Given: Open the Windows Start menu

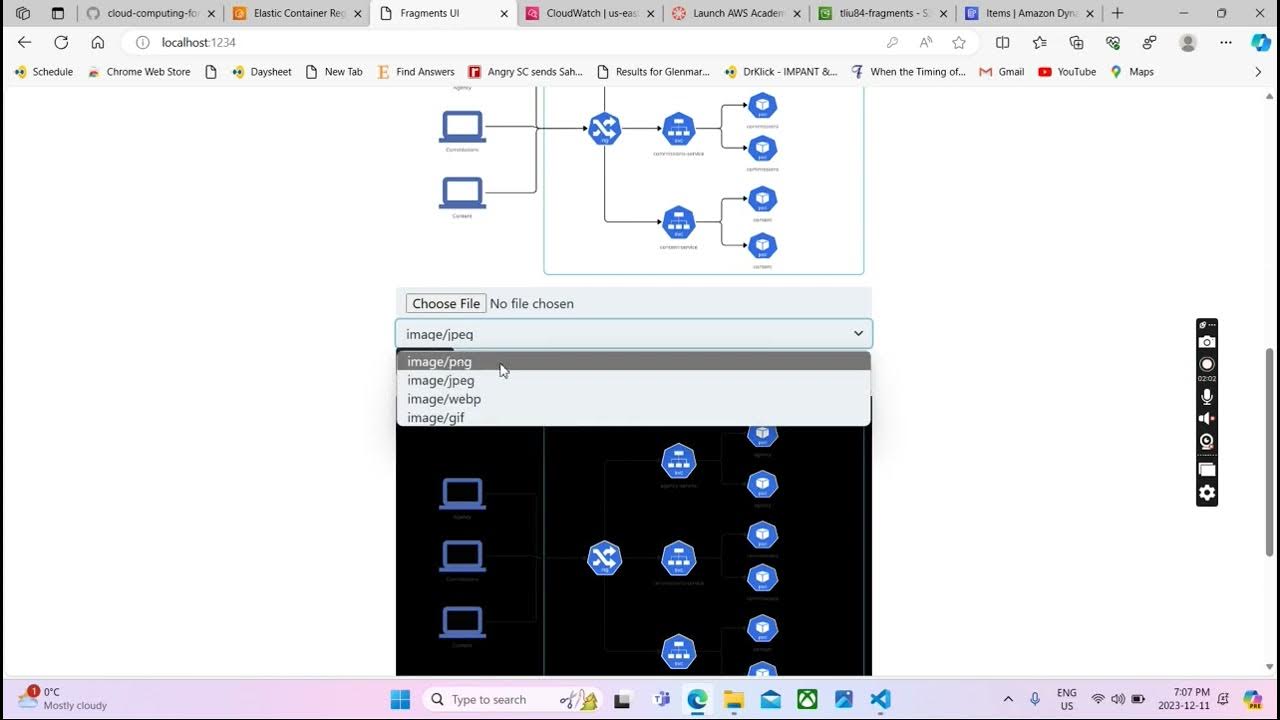Looking at the screenshot, I should click(400, 699).
